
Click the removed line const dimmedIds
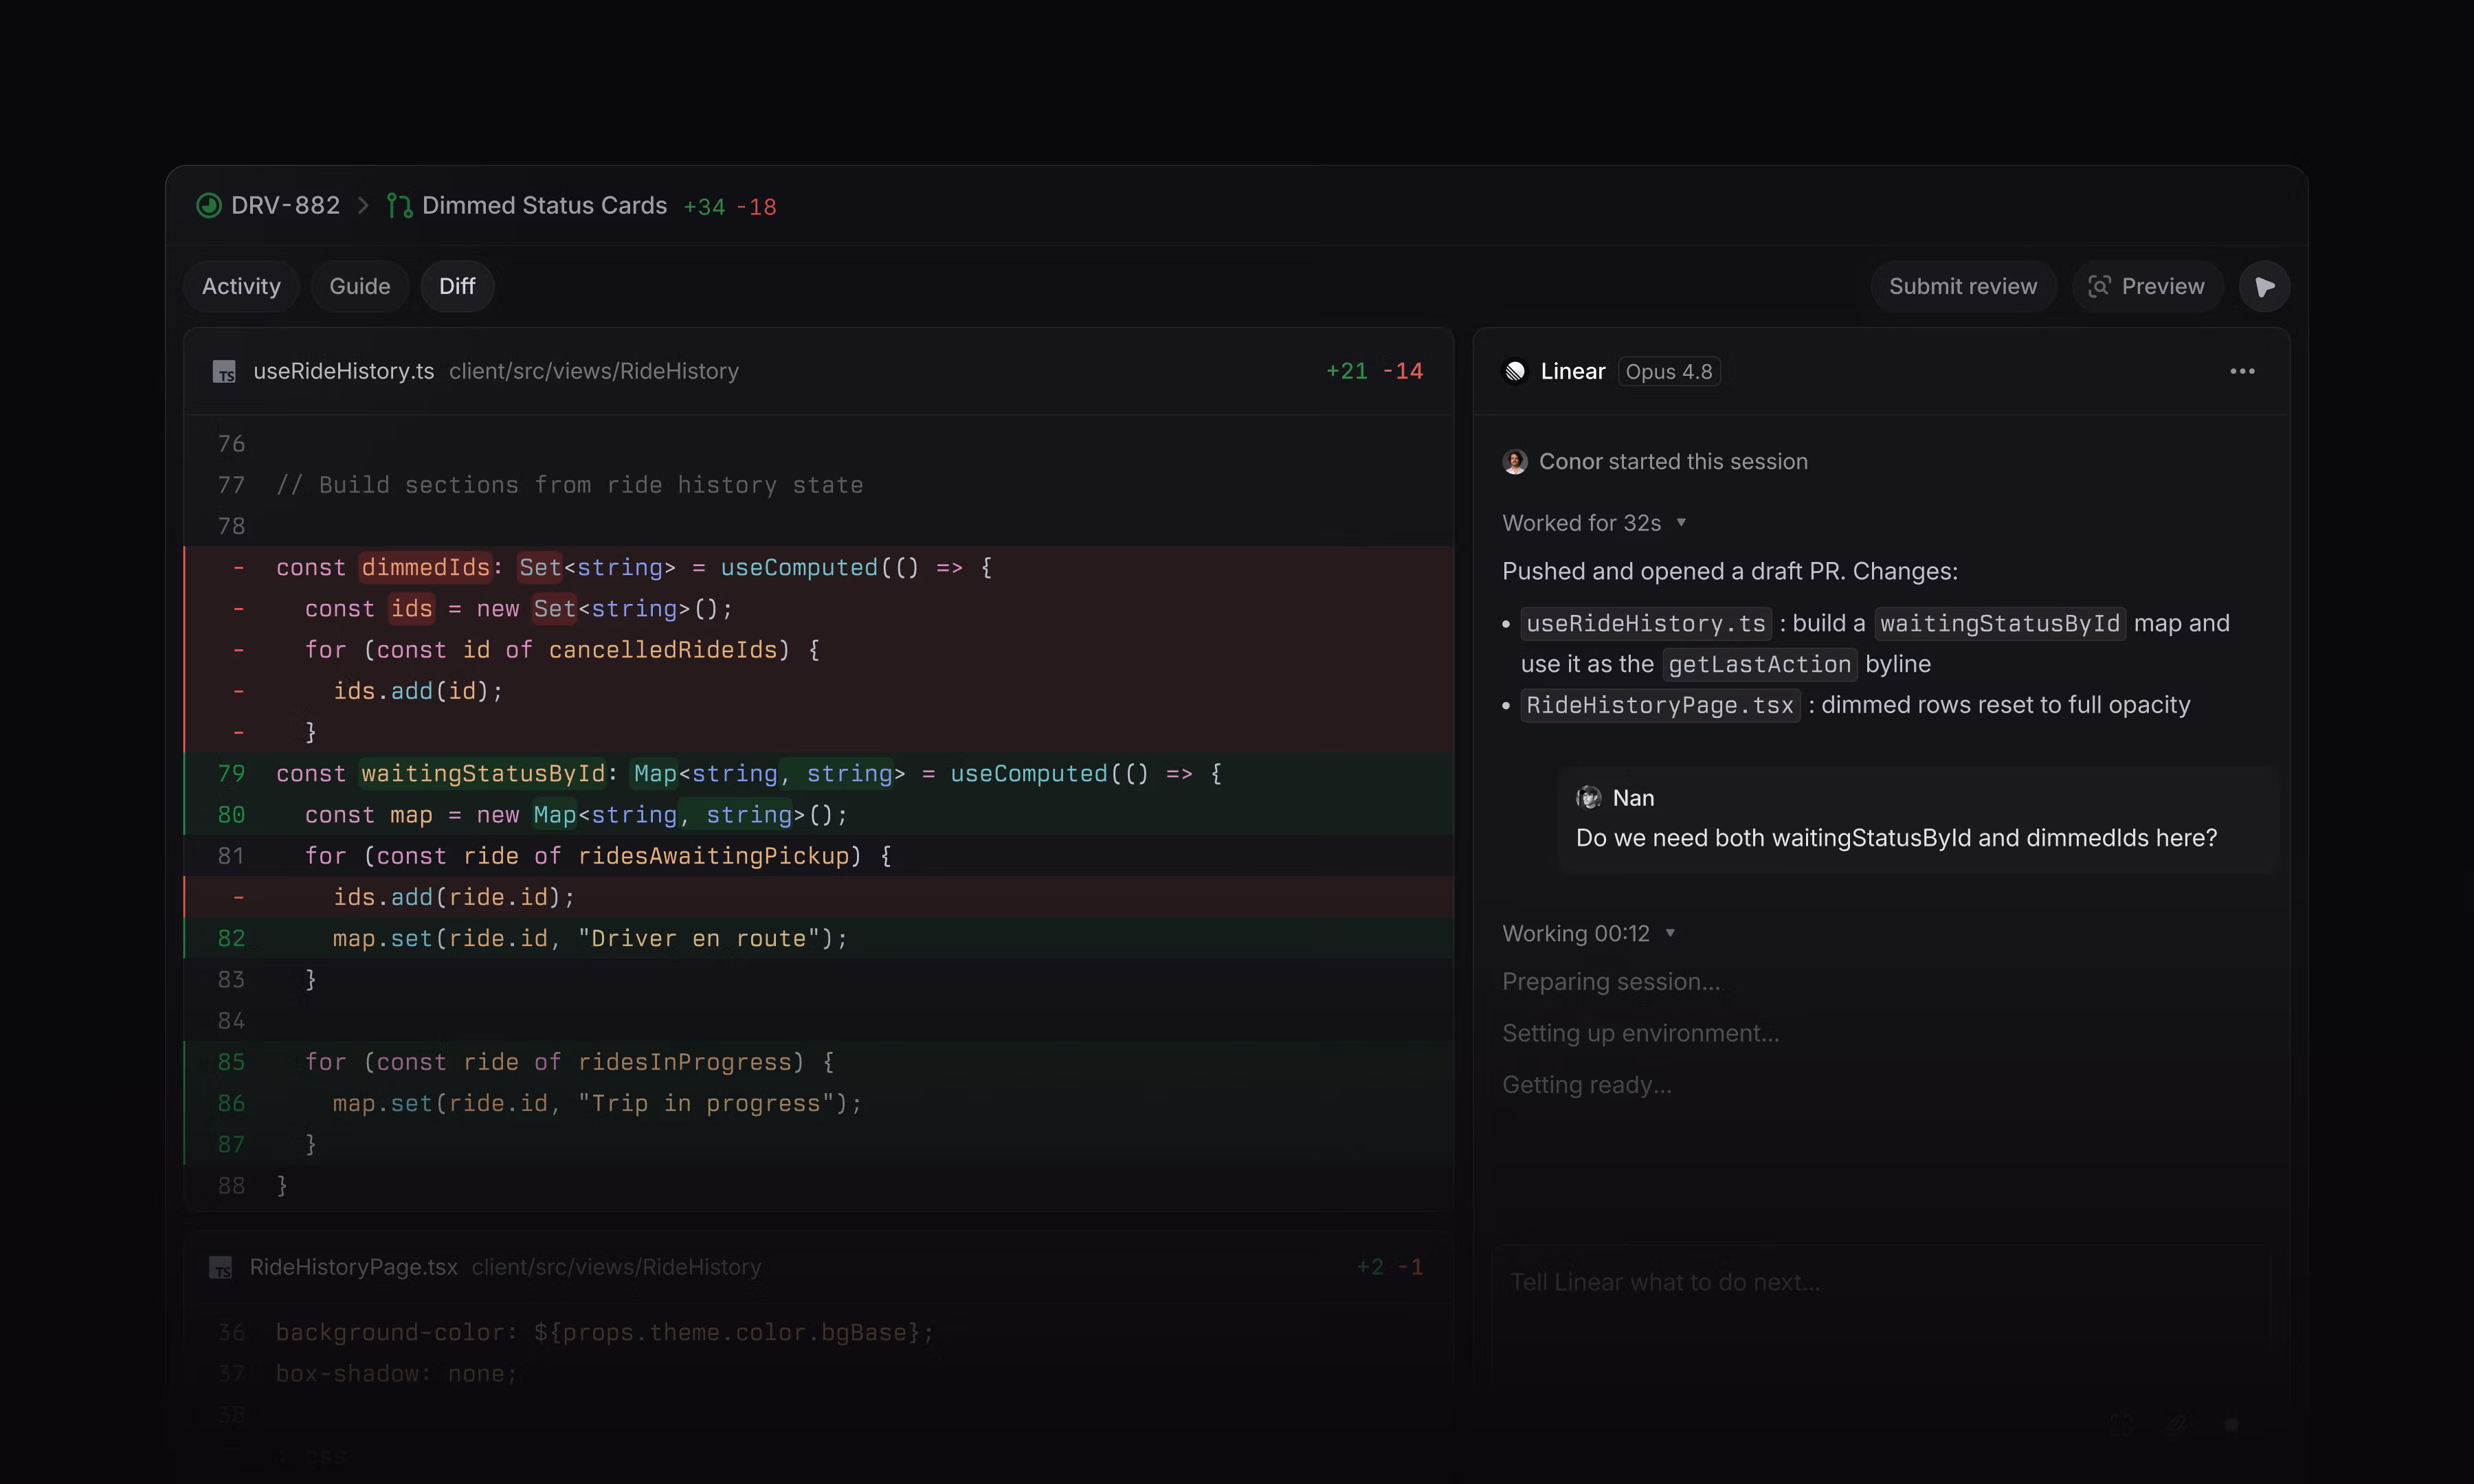[x=818, y=568]
